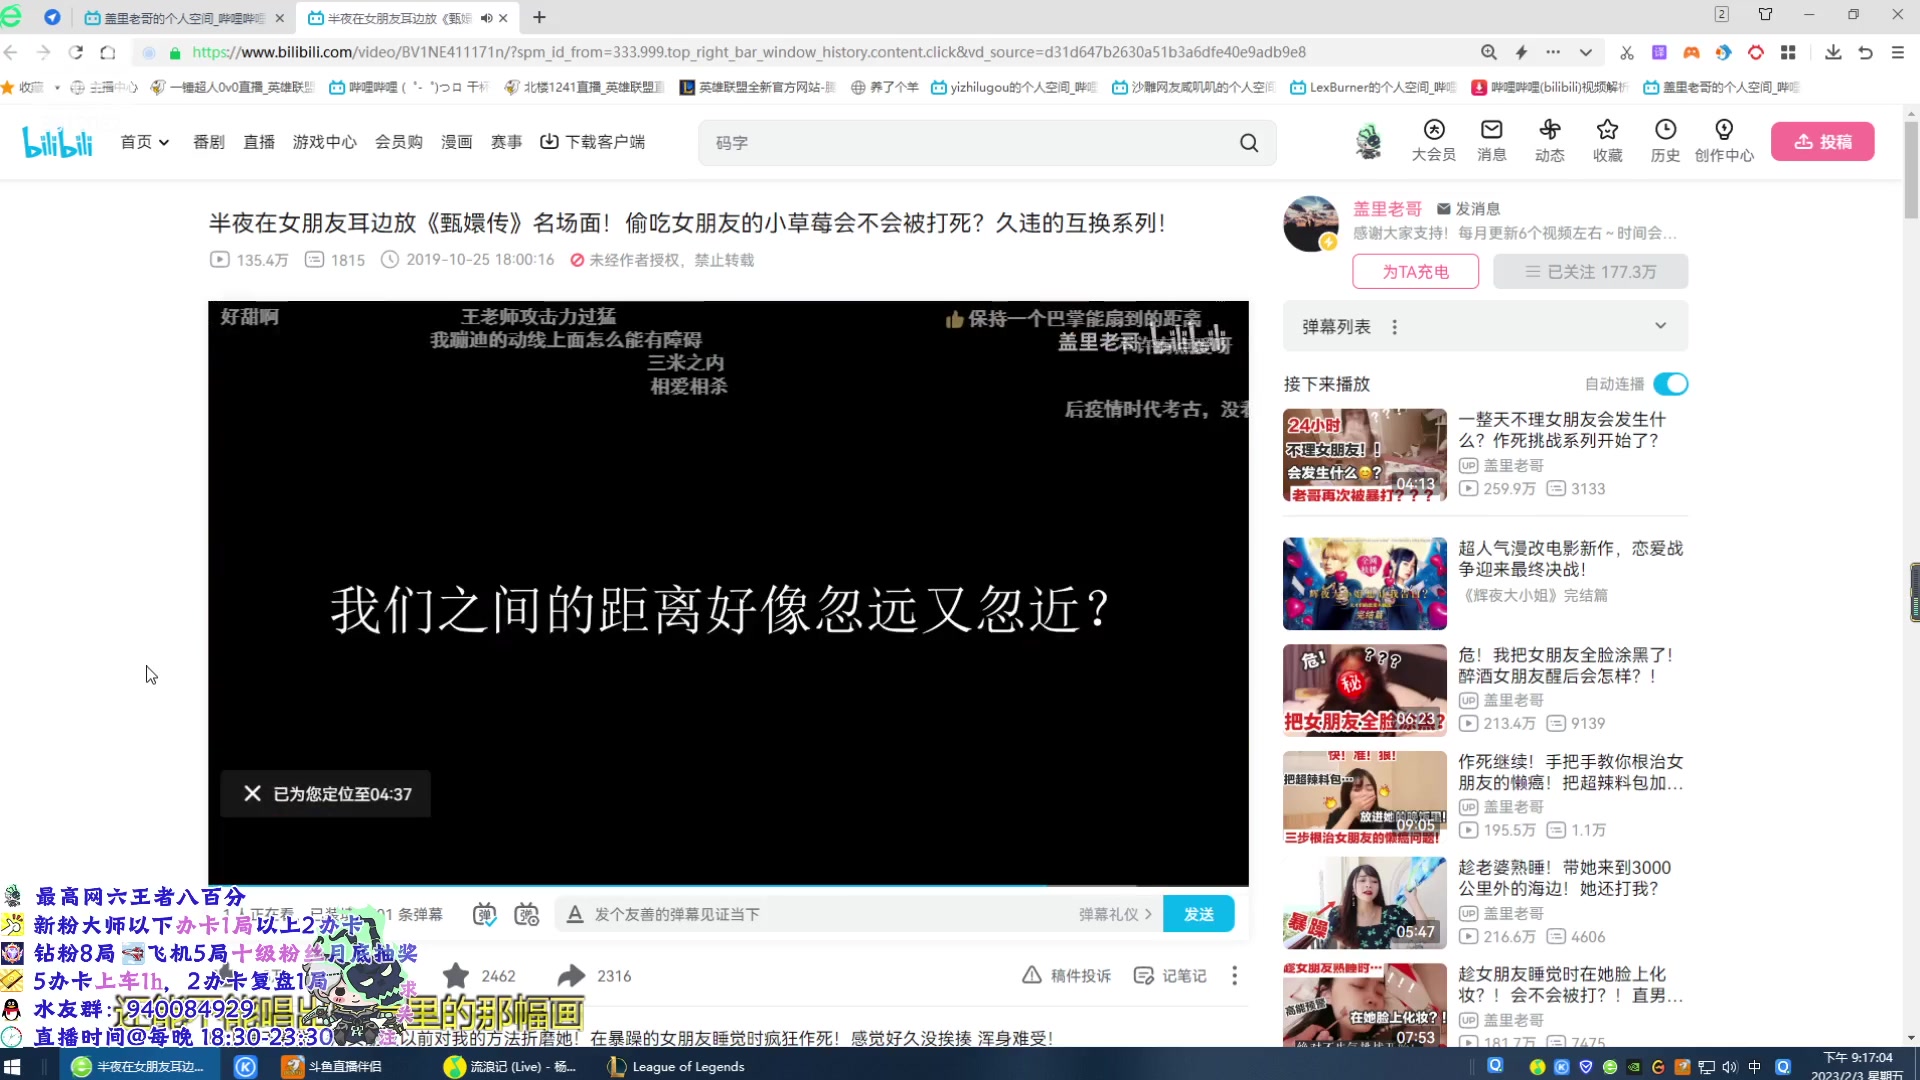Open thumbnail 一整天不理女朋友 video
Viewport: 1920px width, 1080px height.
pos(1364,455)
